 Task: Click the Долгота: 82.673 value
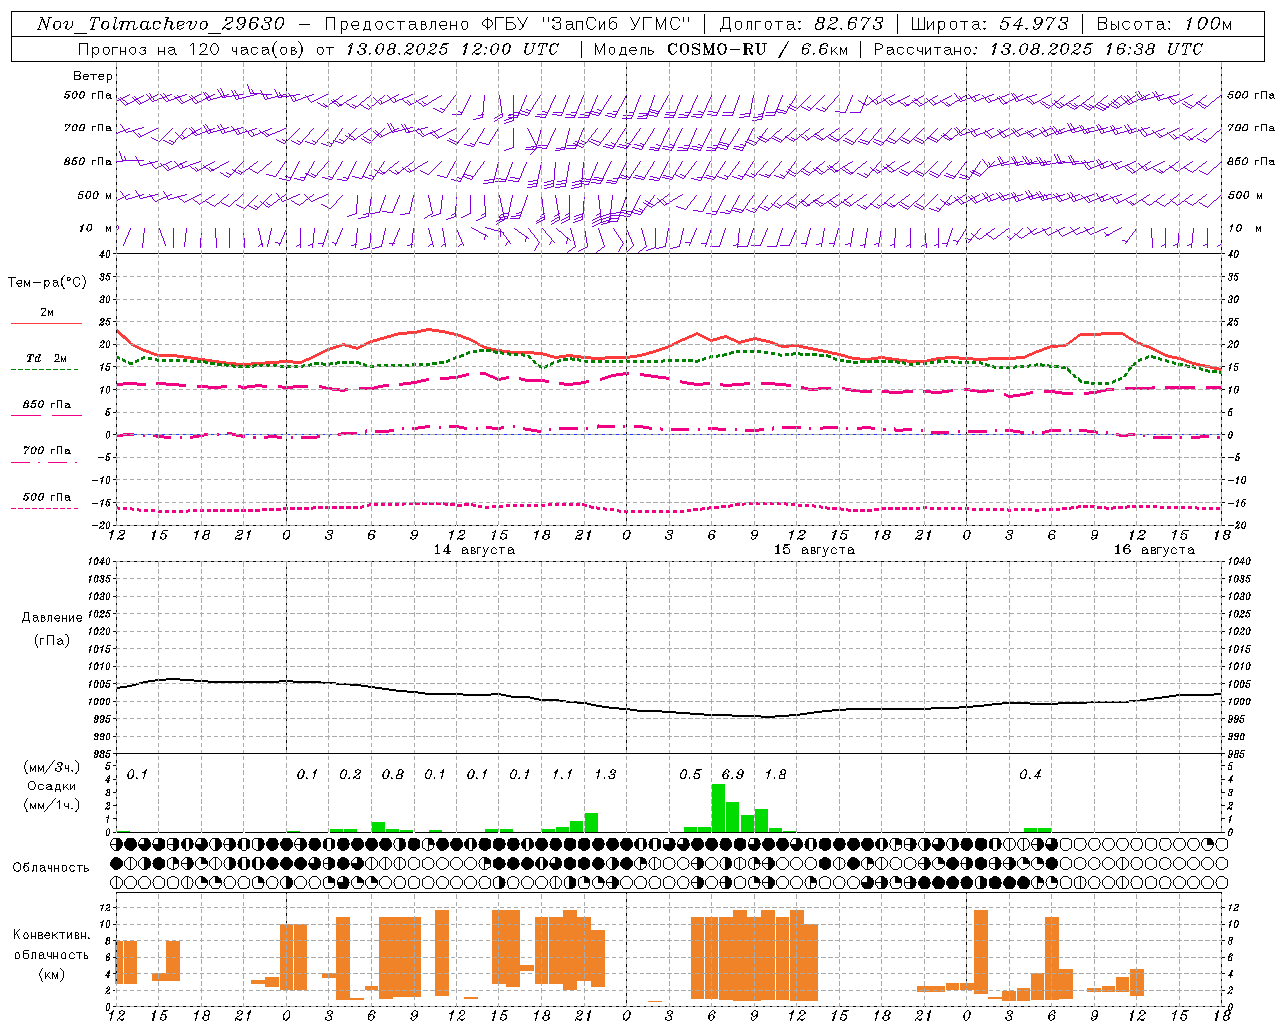(x=802, y=24)
